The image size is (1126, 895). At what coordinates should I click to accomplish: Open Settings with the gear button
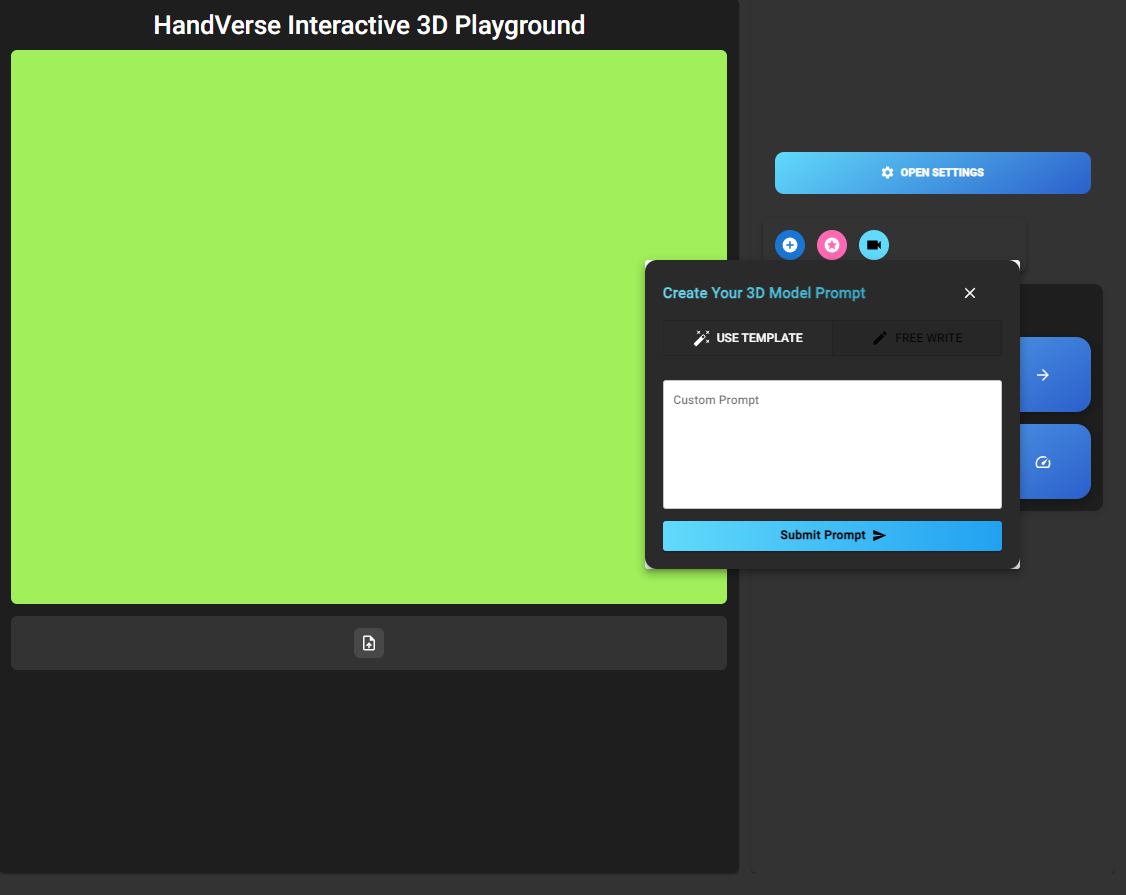[x=932, y=172]
